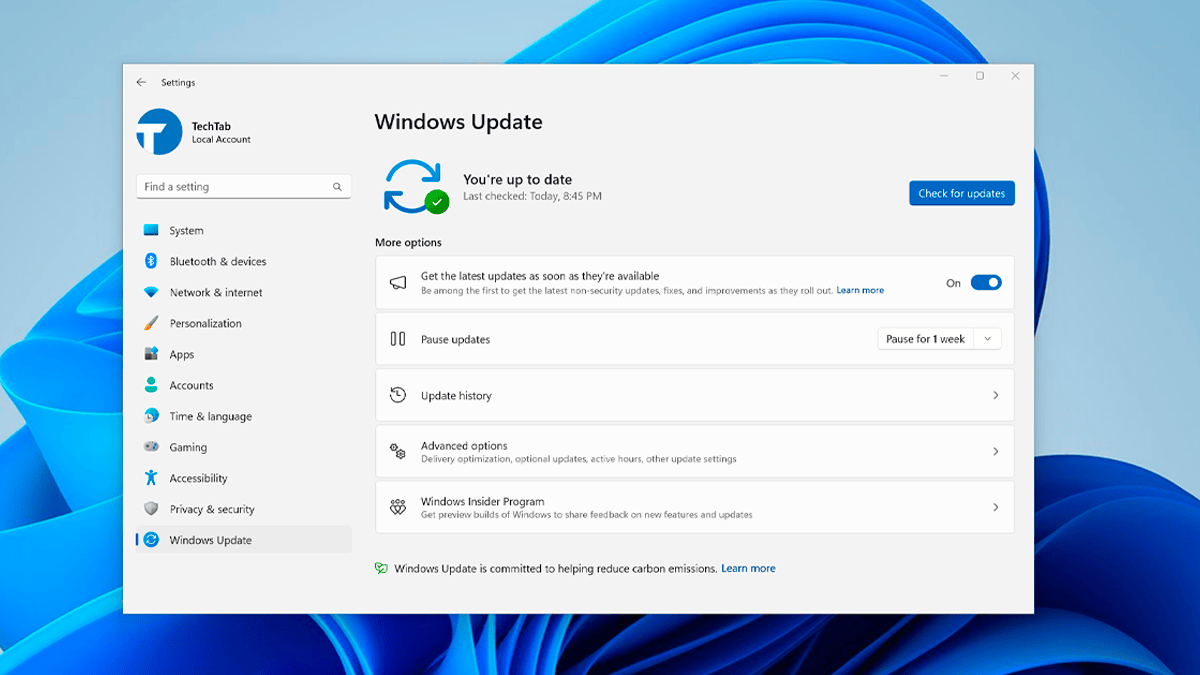Open Apps settings category
Screen dimensions: 1200x675
coord(244,354)
